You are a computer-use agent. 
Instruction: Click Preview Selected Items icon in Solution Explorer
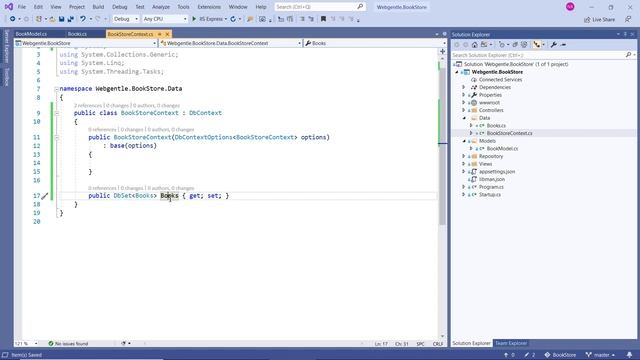[x=563, y=44]
